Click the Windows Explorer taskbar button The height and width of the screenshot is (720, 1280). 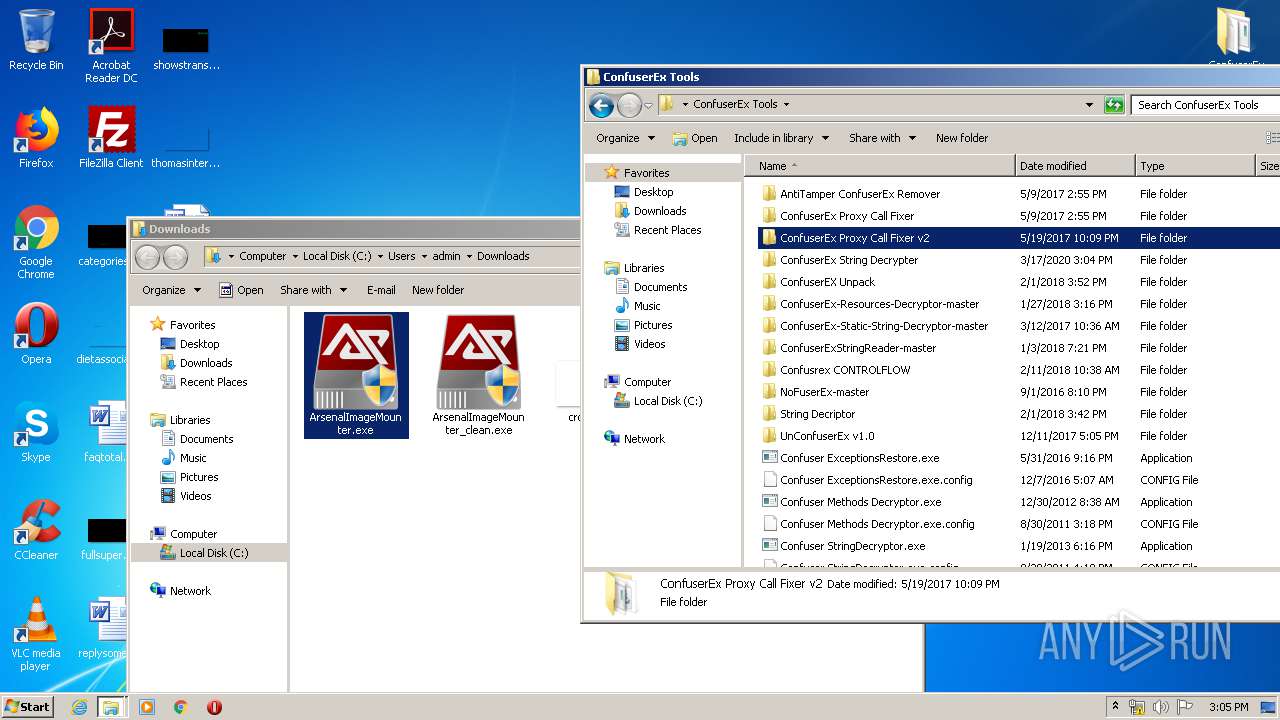[111, 707]
